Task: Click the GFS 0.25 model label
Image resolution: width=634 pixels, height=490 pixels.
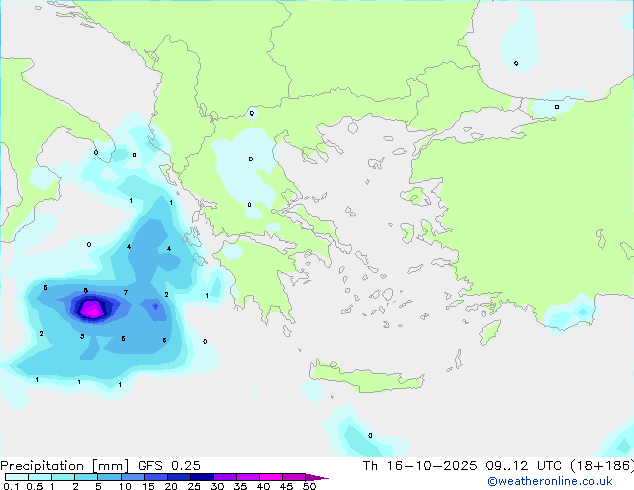Action: (169, 466)
